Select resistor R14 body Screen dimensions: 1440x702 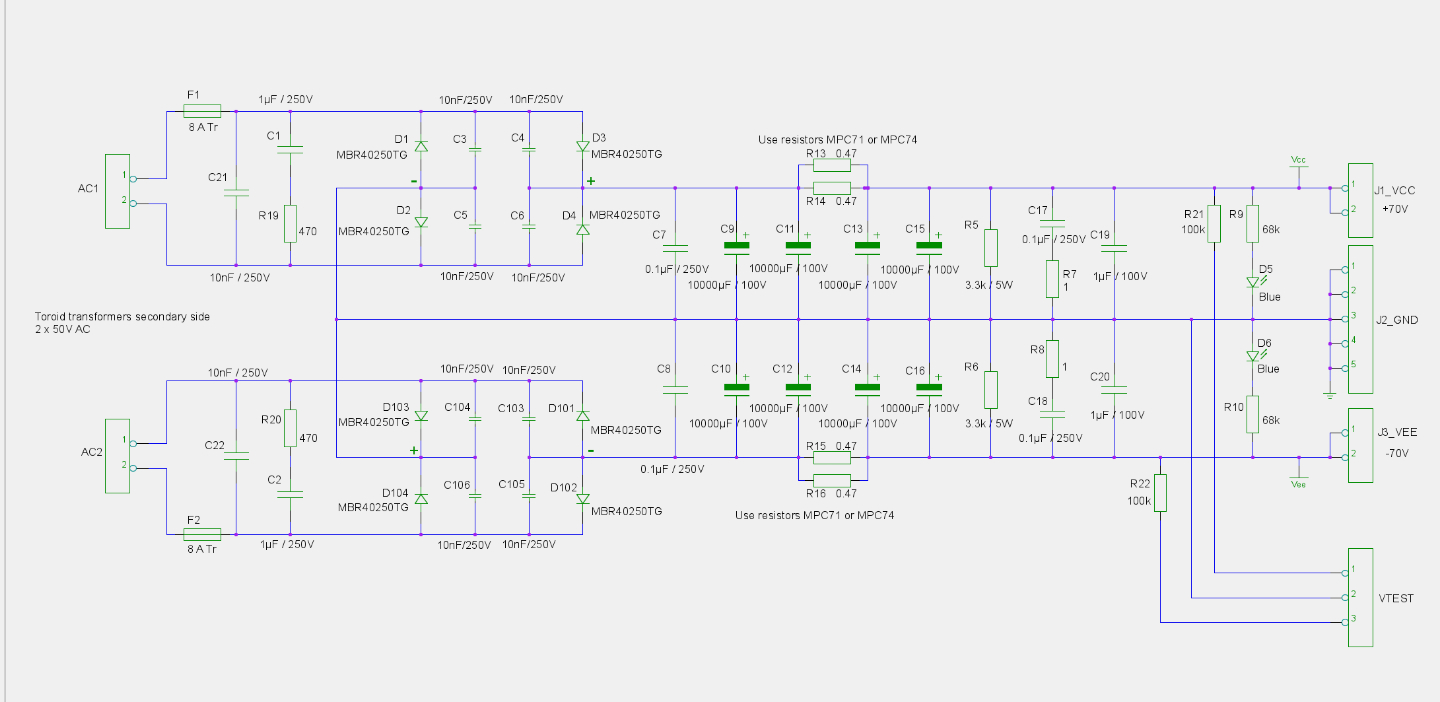pos(832,187)
